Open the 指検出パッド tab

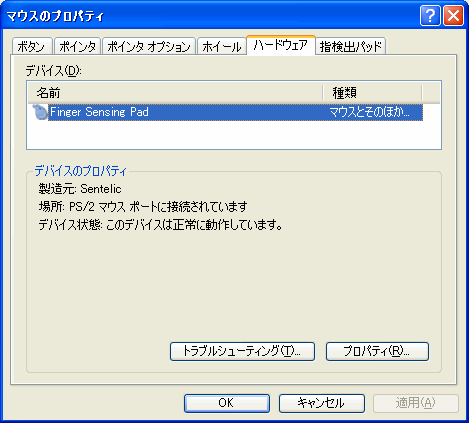click(351, 46)
